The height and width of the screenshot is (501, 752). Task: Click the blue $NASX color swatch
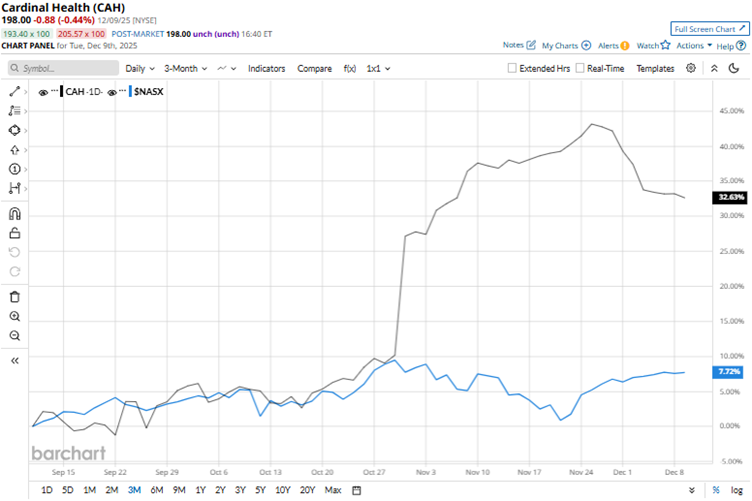coord(130,92)
